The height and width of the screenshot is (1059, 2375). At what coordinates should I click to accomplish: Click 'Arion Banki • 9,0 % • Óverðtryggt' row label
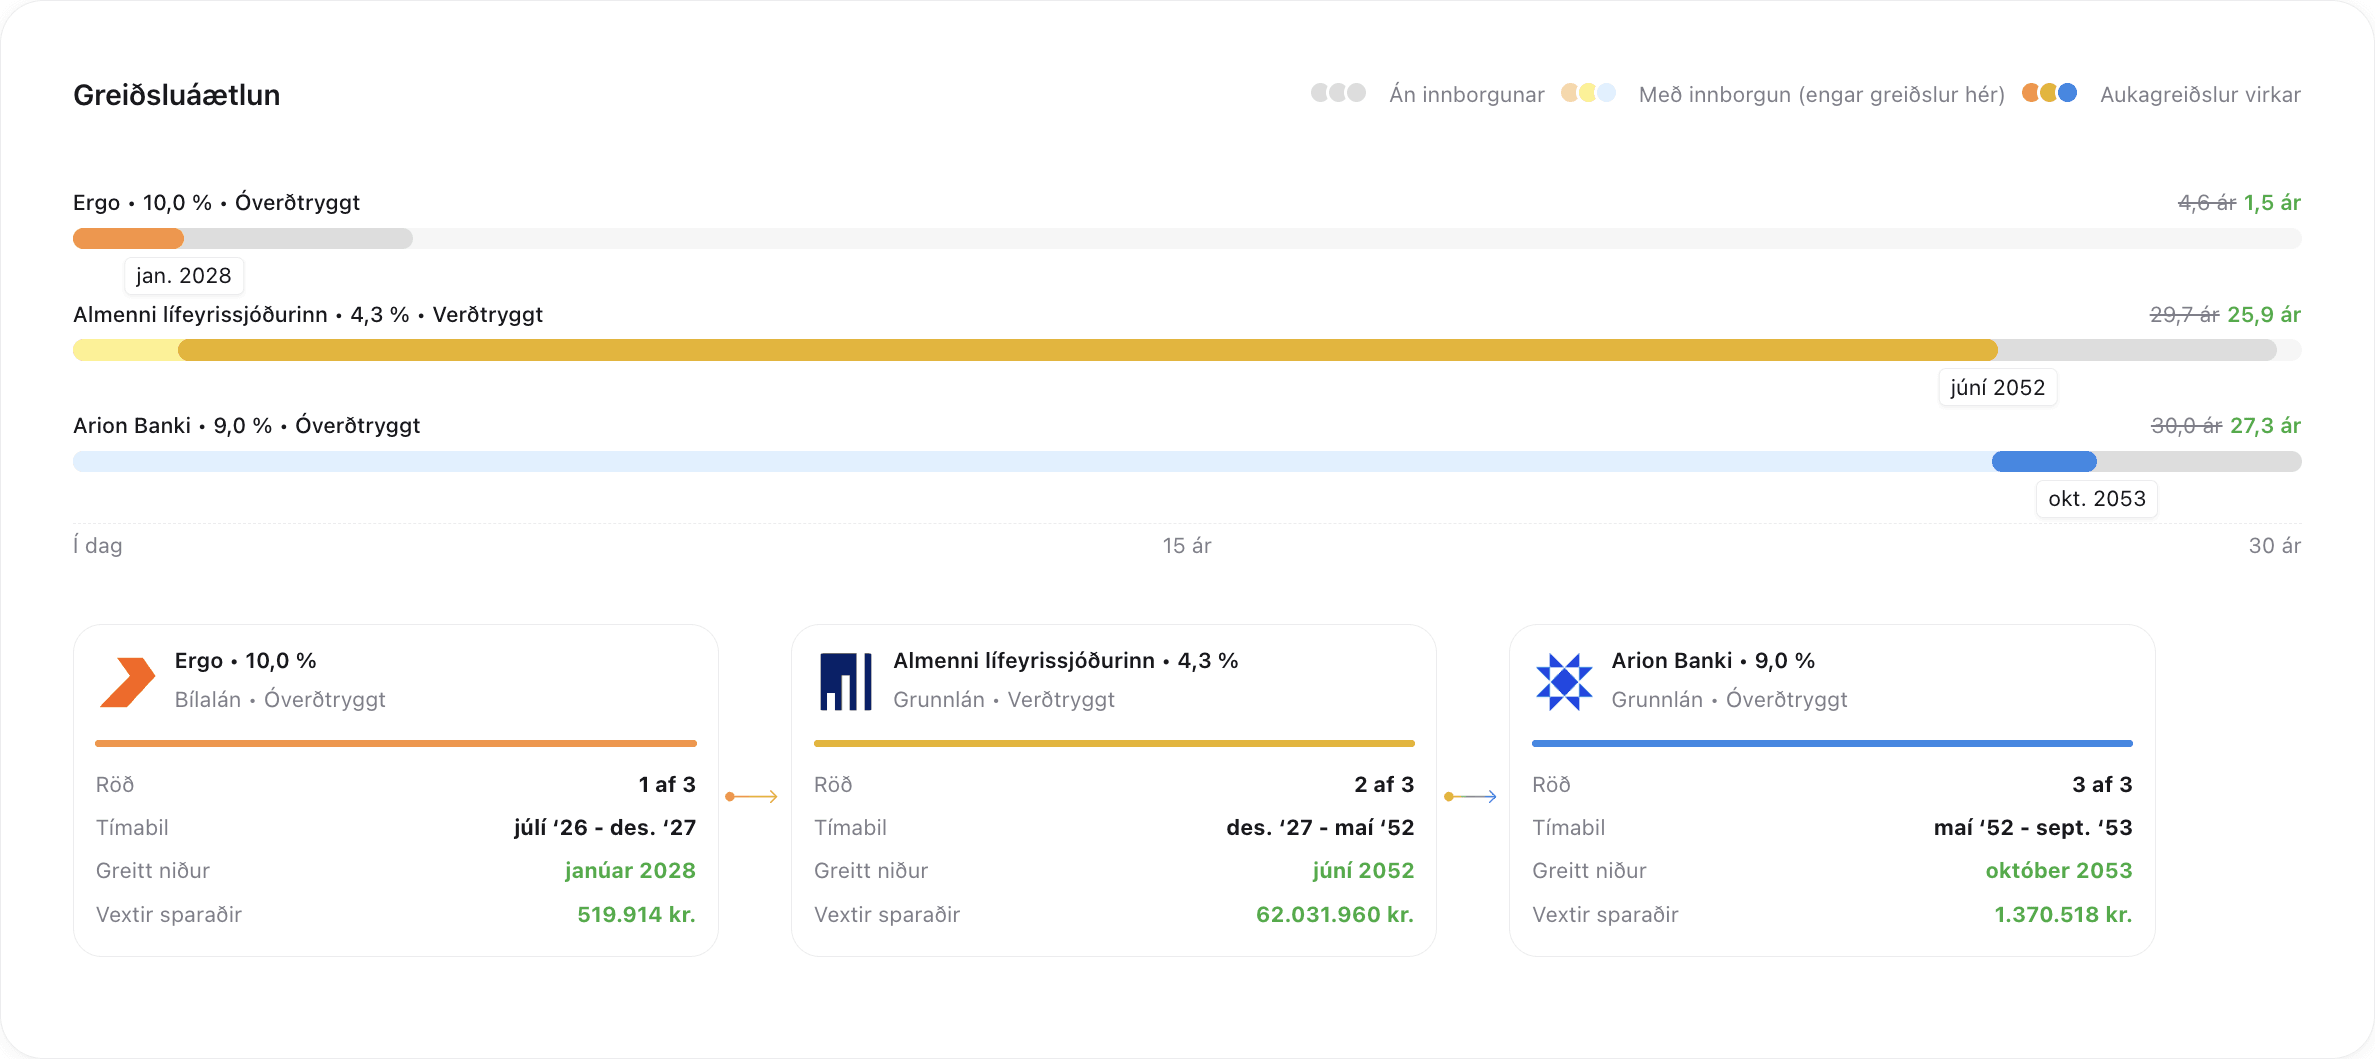(246, 426)
